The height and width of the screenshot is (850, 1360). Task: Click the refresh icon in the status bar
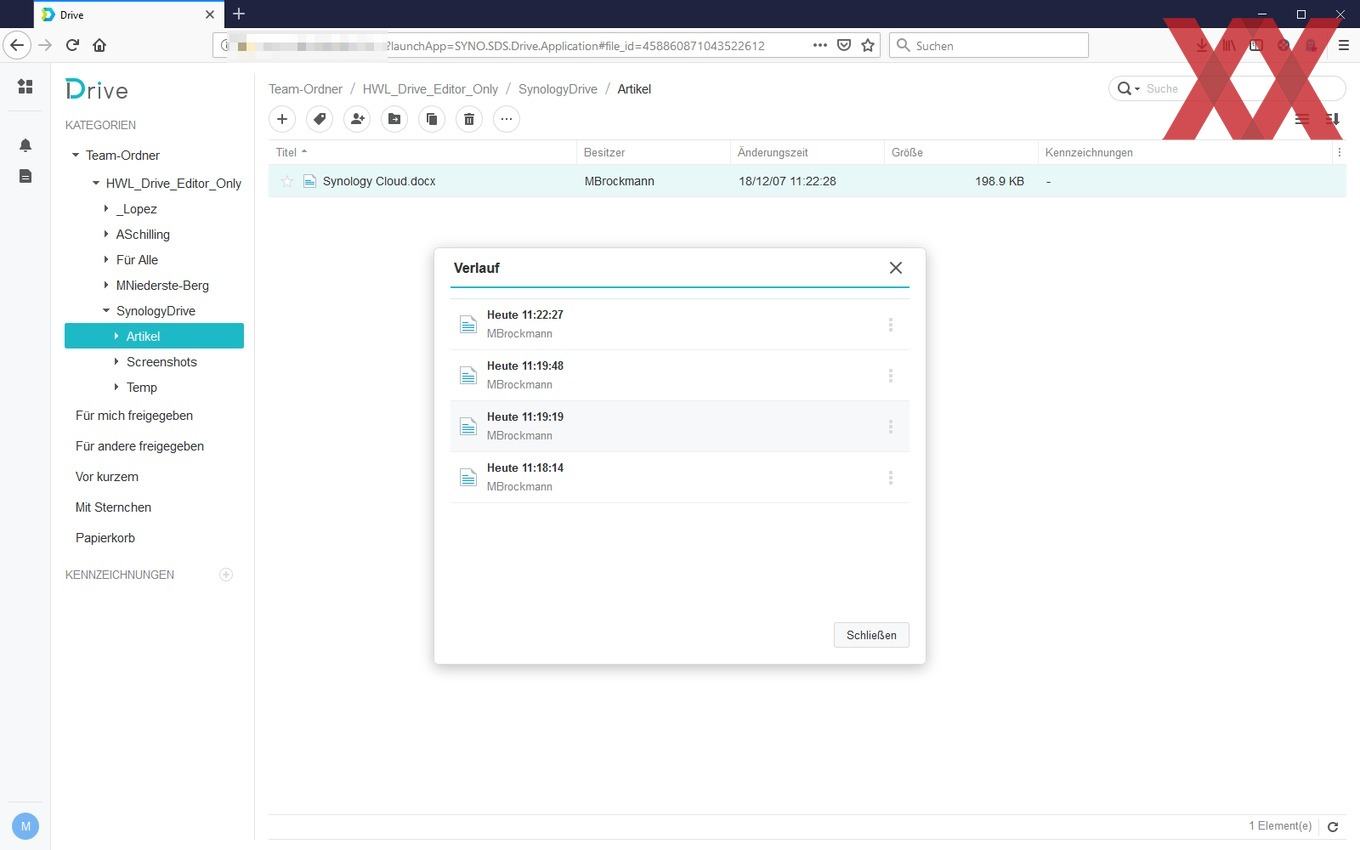pyautogui.click(x=1332, y=827)
